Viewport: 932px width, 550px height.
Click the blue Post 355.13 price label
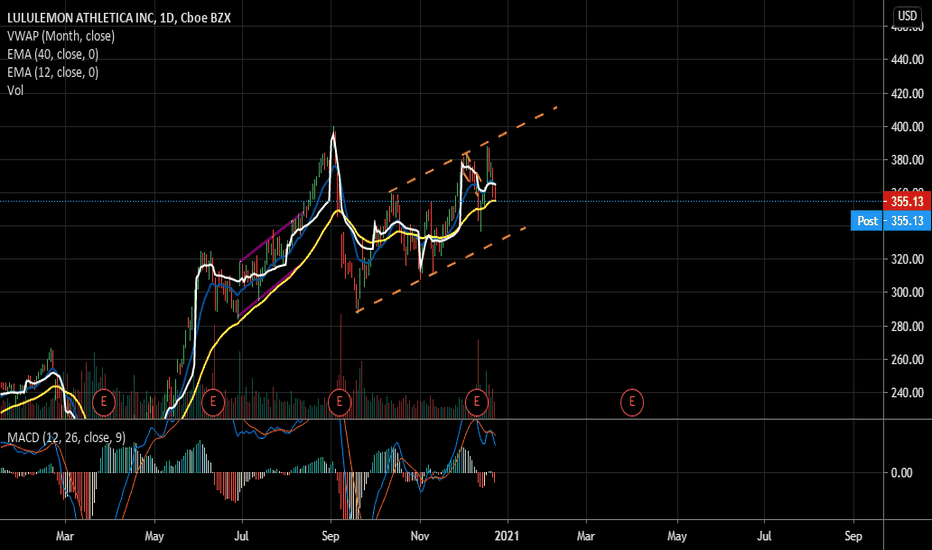pos(890,221)
